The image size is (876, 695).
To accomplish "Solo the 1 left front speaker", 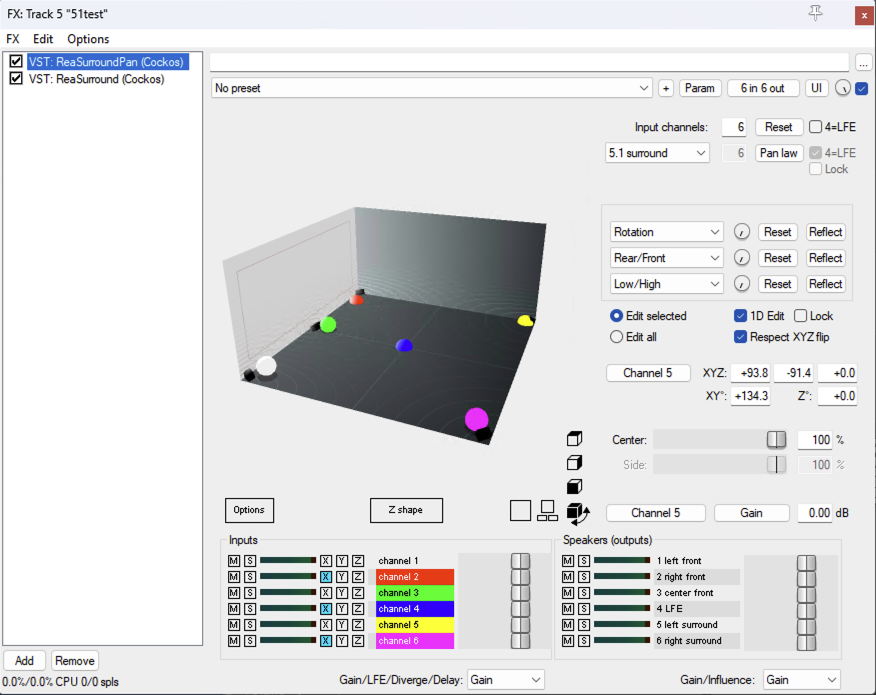I will coord(584,561).
